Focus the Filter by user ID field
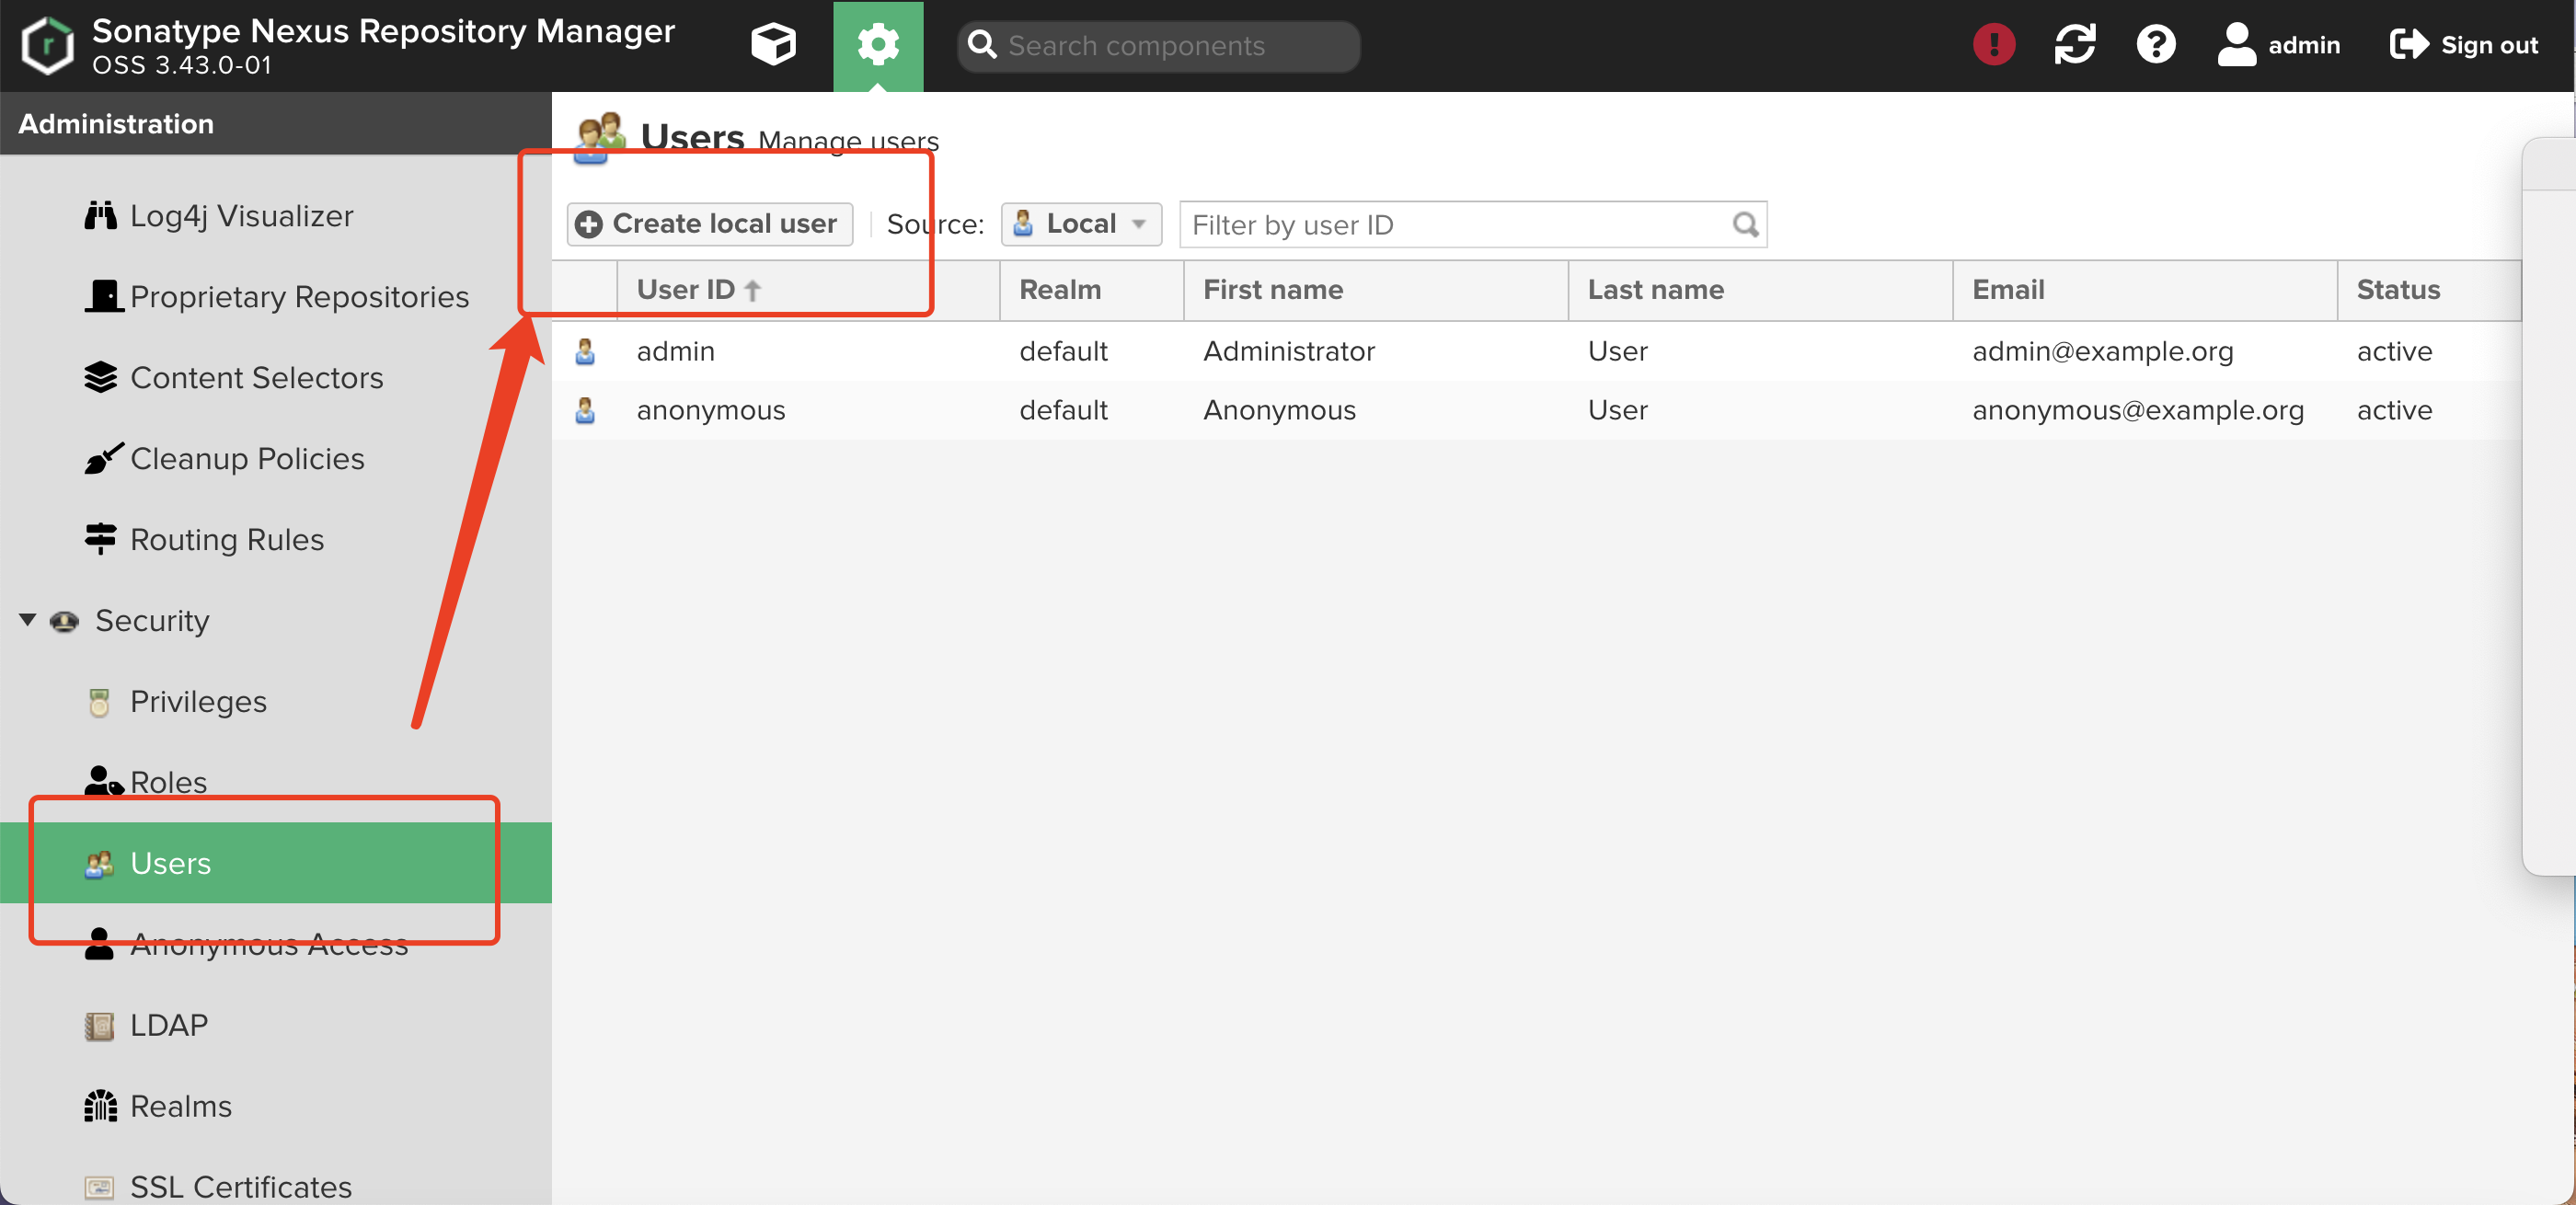The width and height of the screenshot is (2576, 1205). (x=1472, y=225)
